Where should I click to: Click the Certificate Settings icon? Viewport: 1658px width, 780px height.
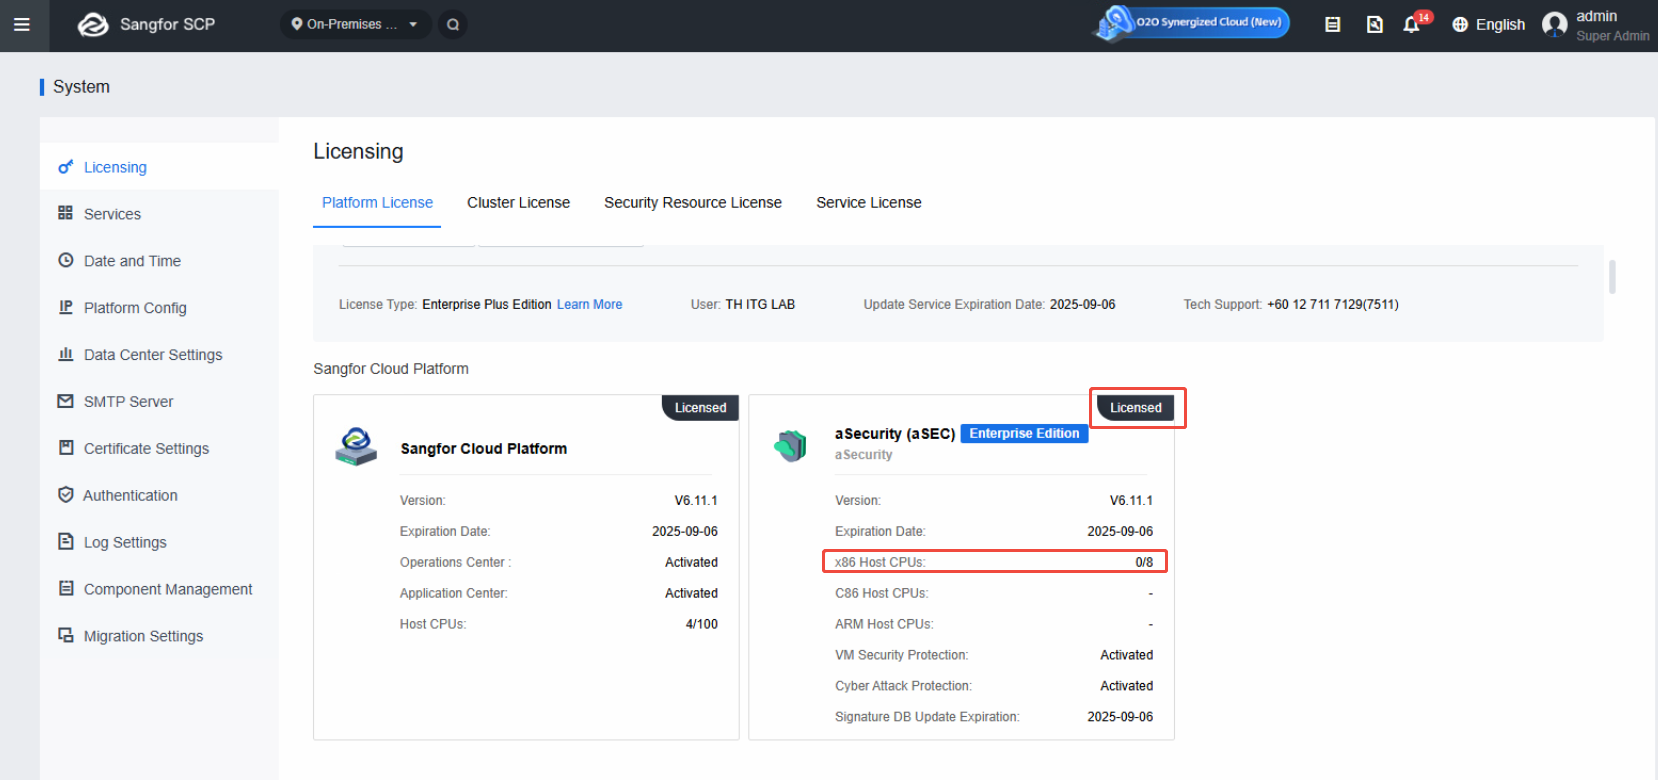(66, 448)
